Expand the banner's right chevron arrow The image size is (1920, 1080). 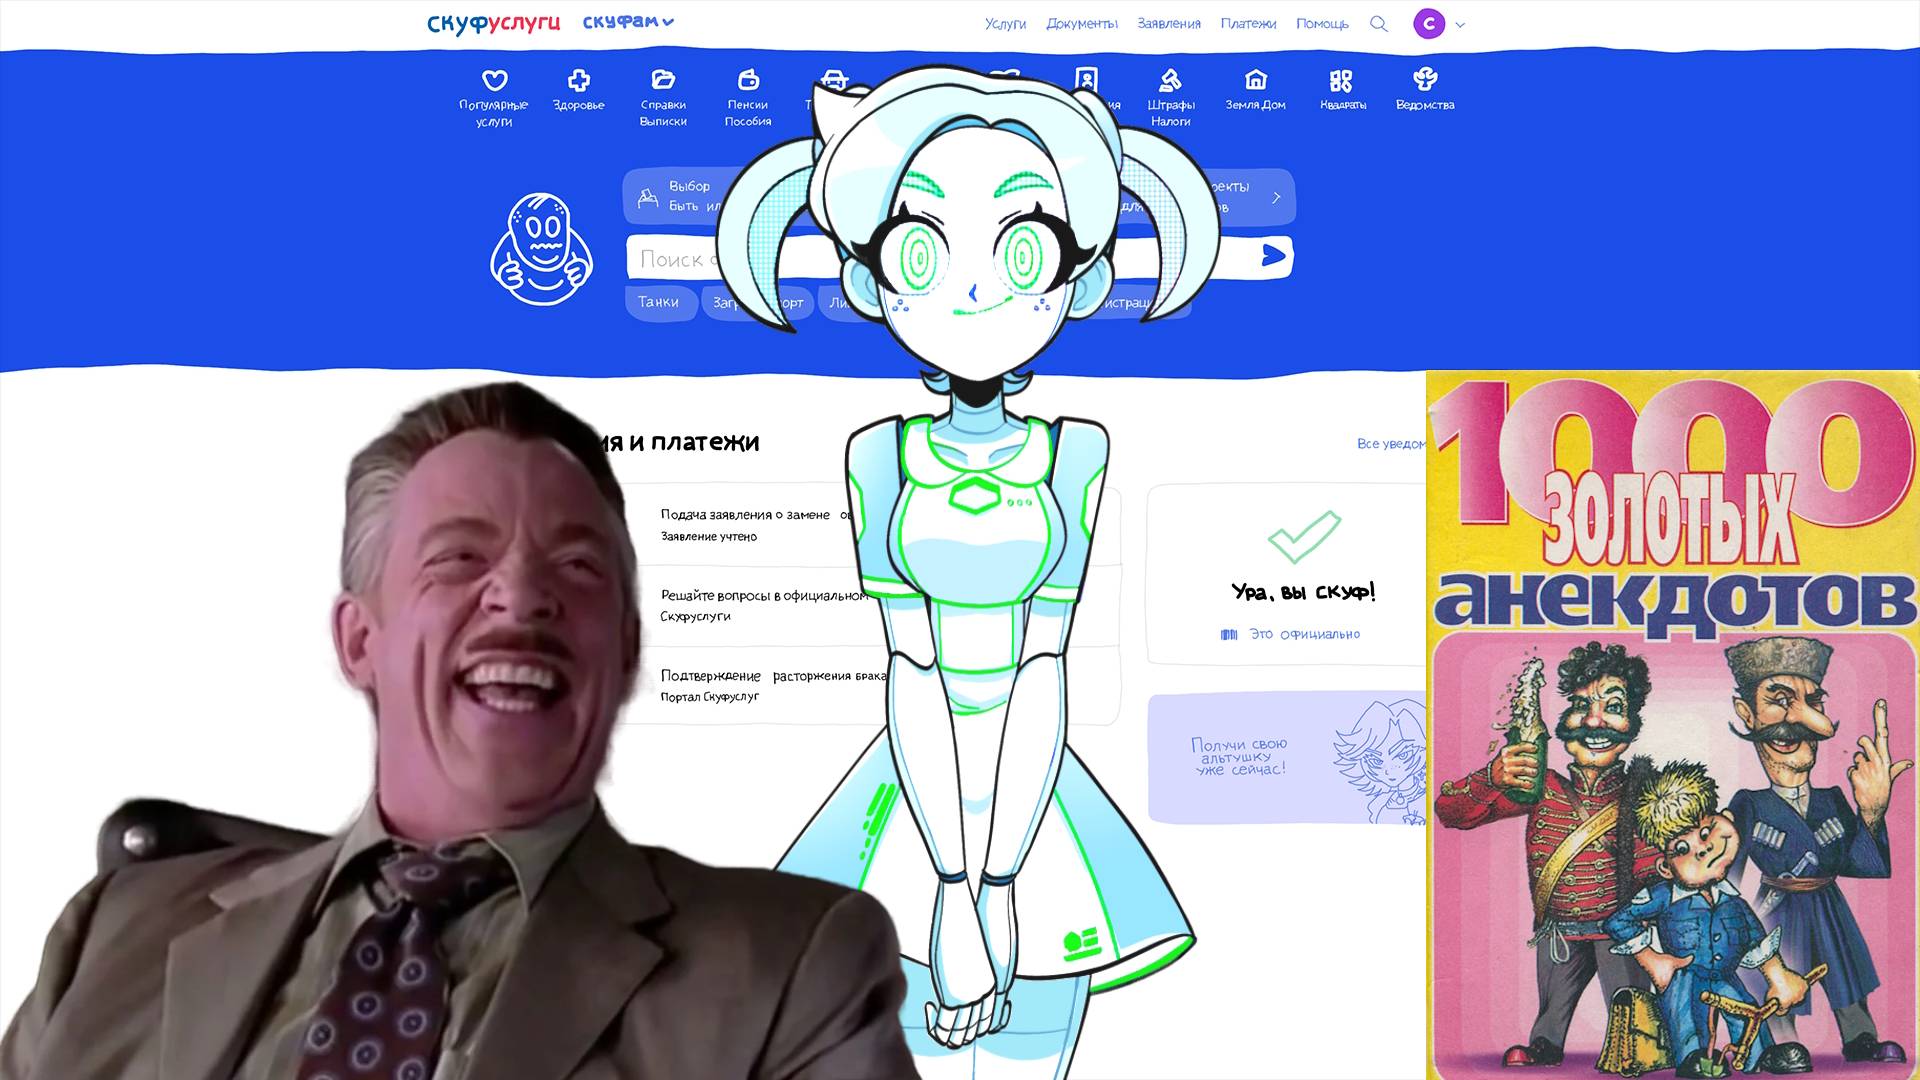click(x=1276, y=198)
